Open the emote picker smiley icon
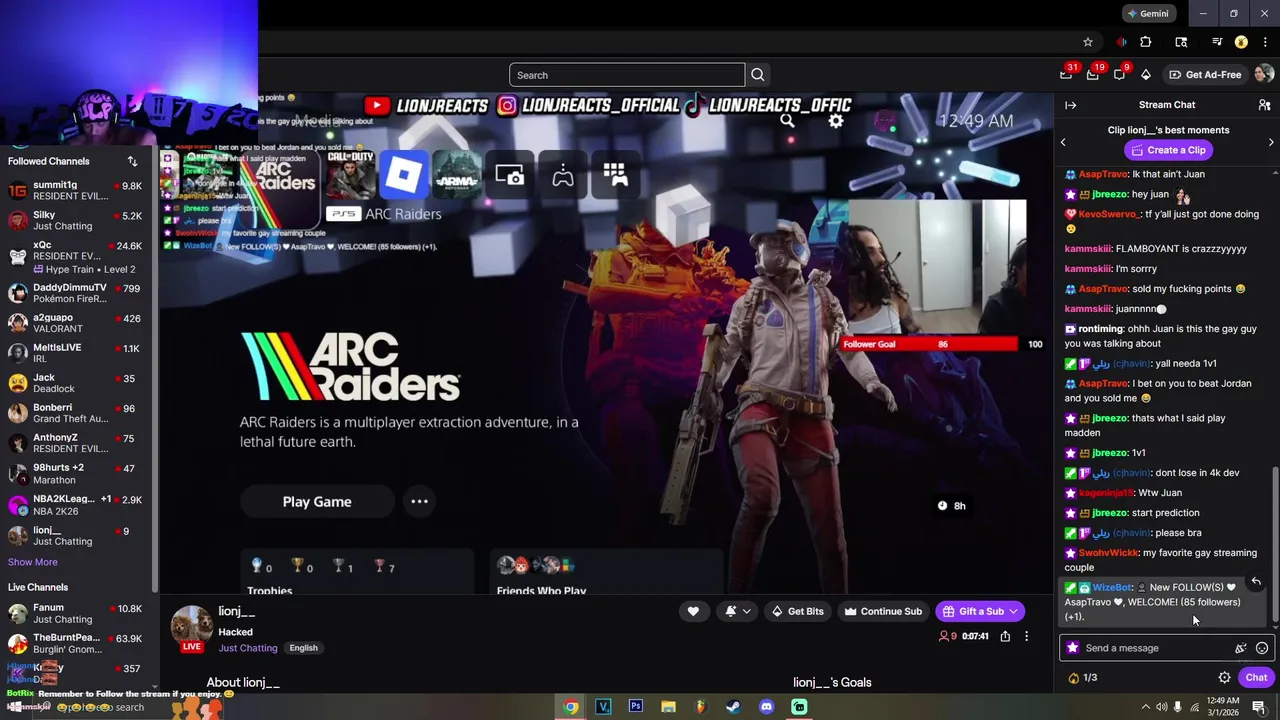Viewport: 1280px width, 720px height. [x=1262, y=648]
